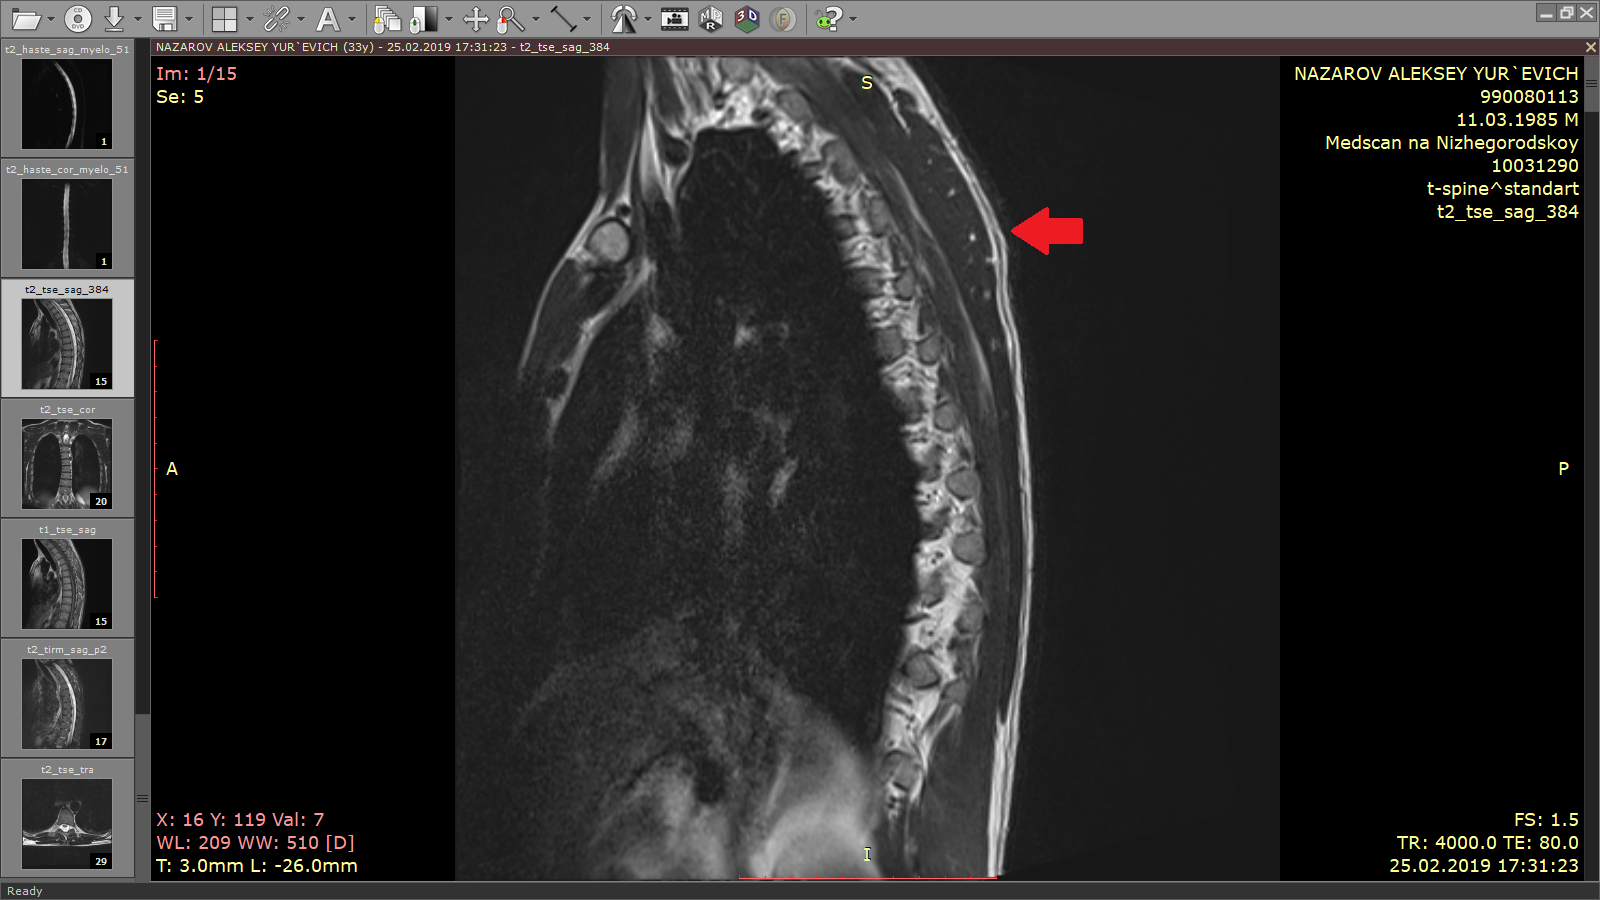The image size is (1600, 900).
Task: Click the PACS download arrow icon
Action: point(114,18)
